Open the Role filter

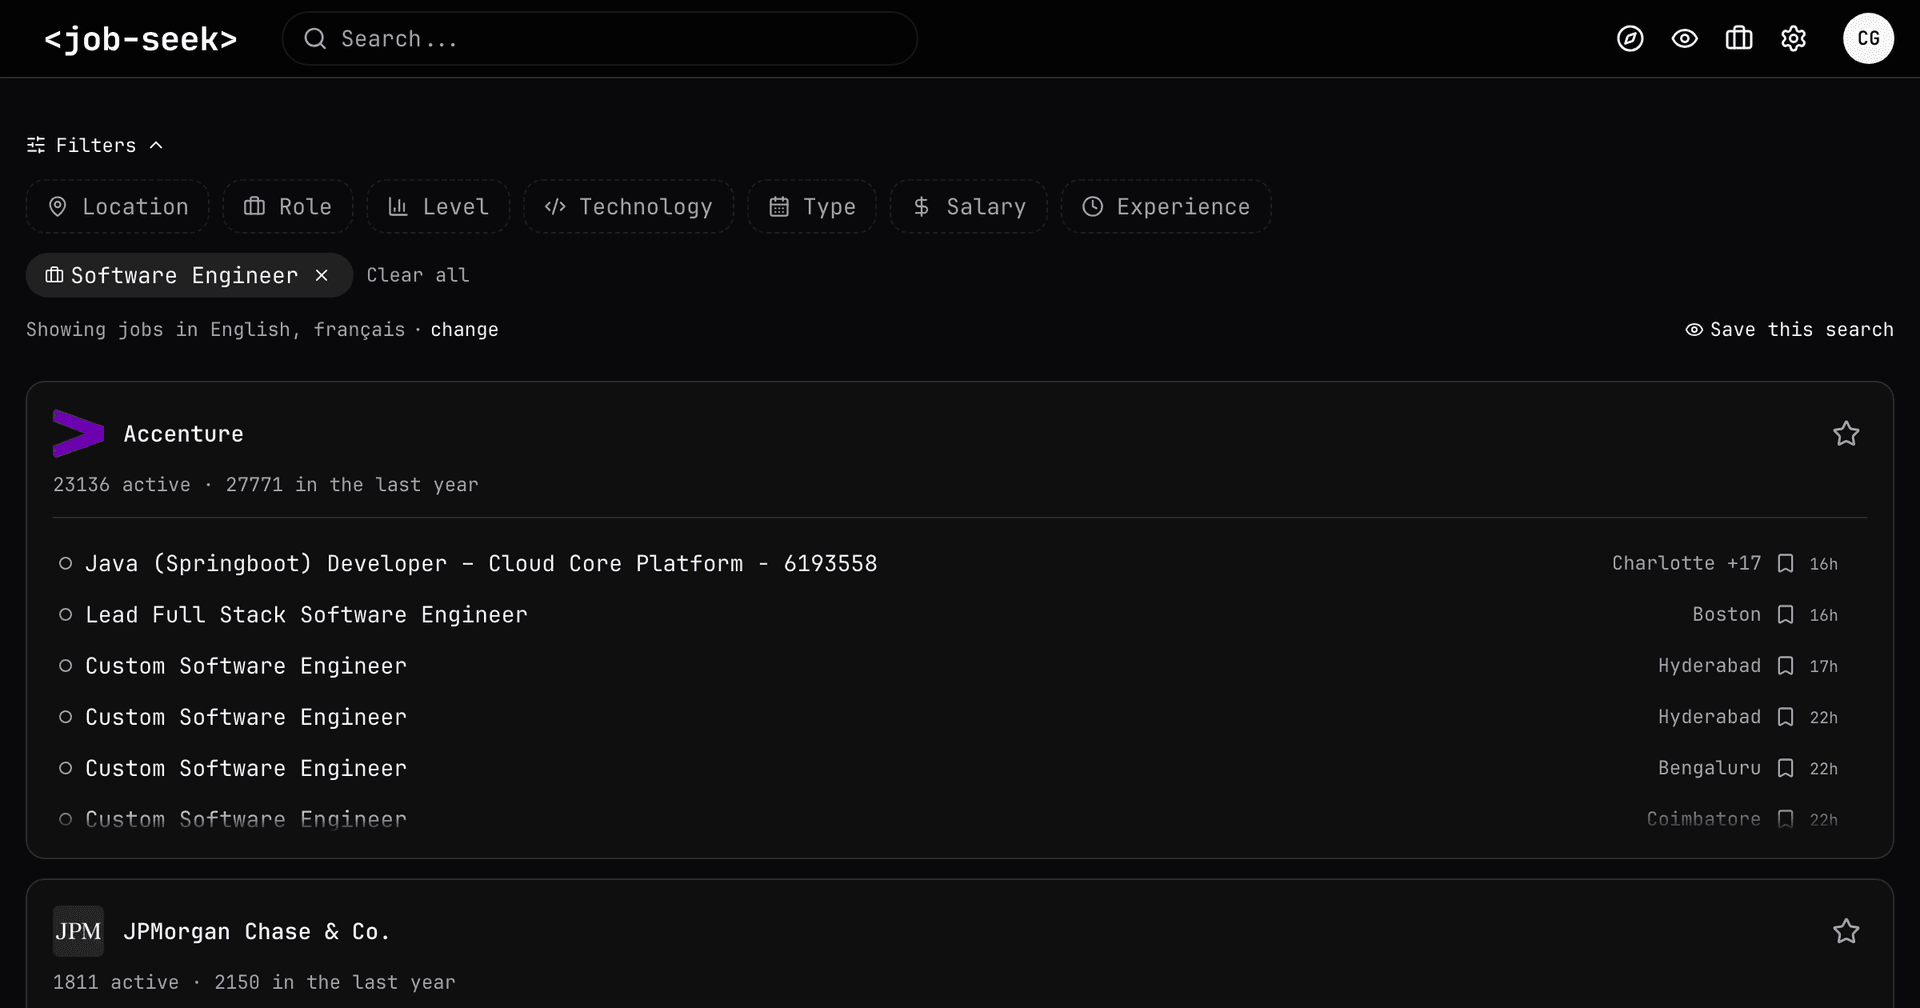(288, 207)
